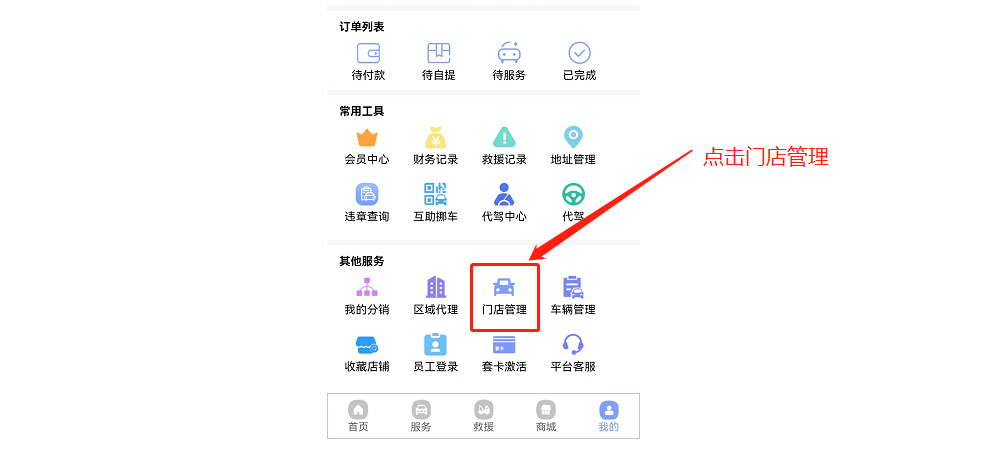
Task: Click the 财务记录 text label
Action: (435, 160)
